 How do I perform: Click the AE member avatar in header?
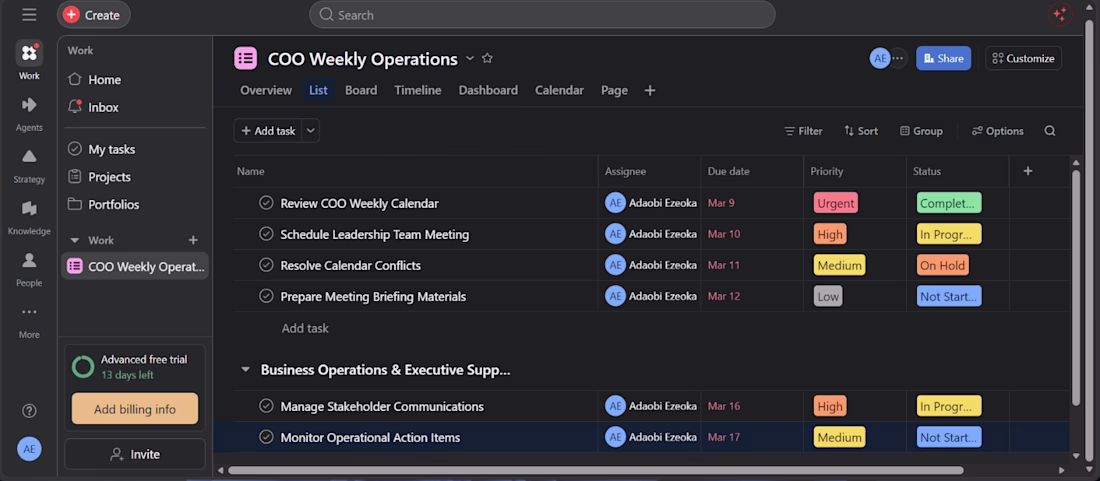pos(880,58)
